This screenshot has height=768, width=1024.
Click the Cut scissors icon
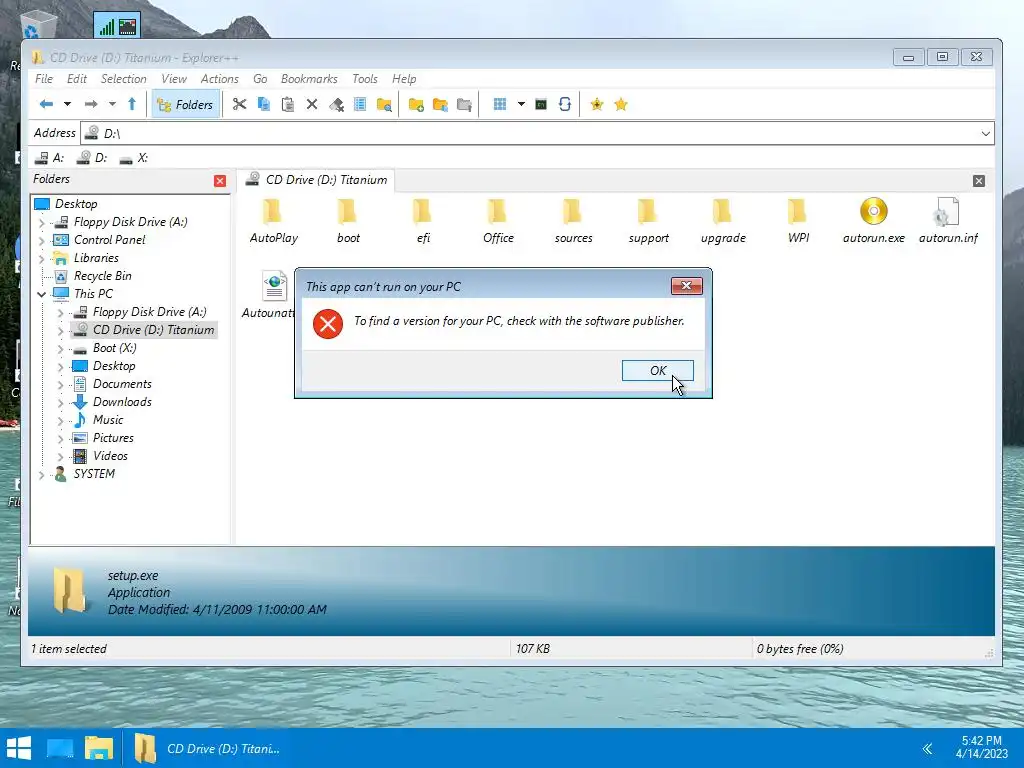pos(239,104)
